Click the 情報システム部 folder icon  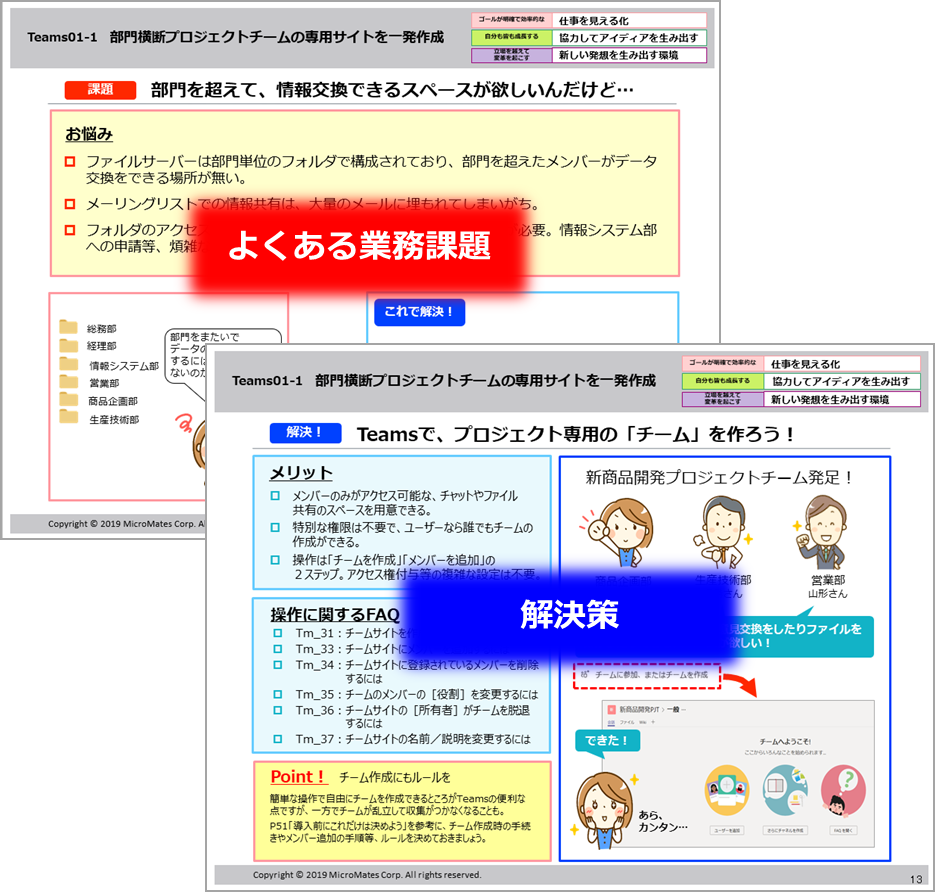[68, 364]
